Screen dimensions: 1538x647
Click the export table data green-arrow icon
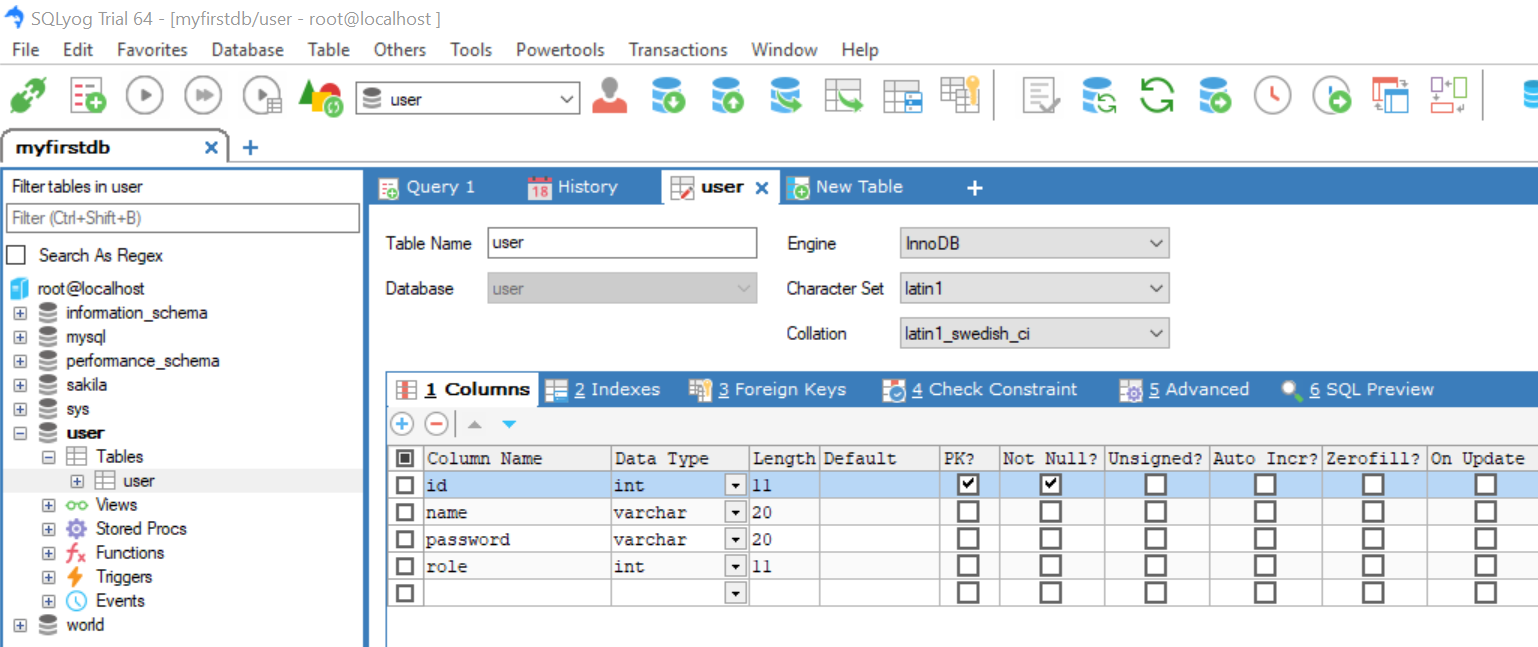point(843,96)
